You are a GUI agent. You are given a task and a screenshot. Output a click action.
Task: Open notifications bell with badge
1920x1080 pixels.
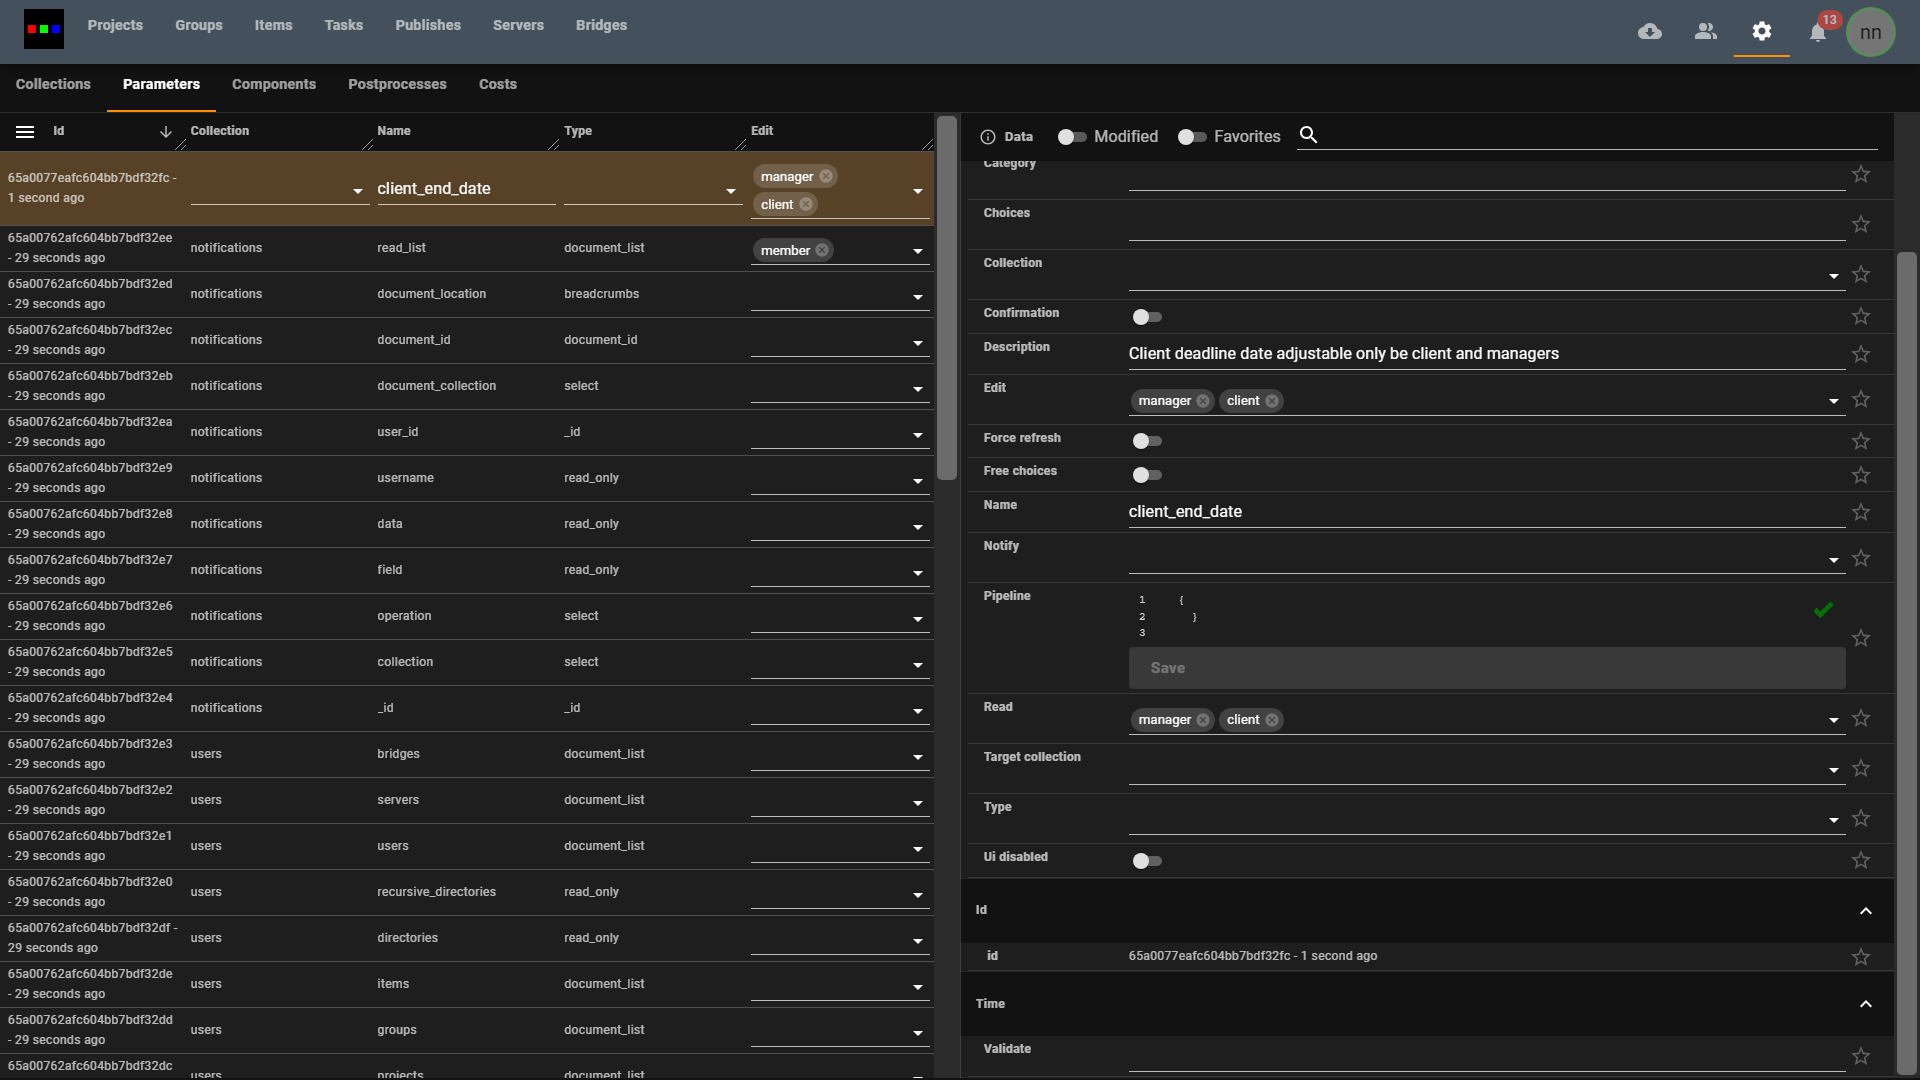coord(1818,33)
